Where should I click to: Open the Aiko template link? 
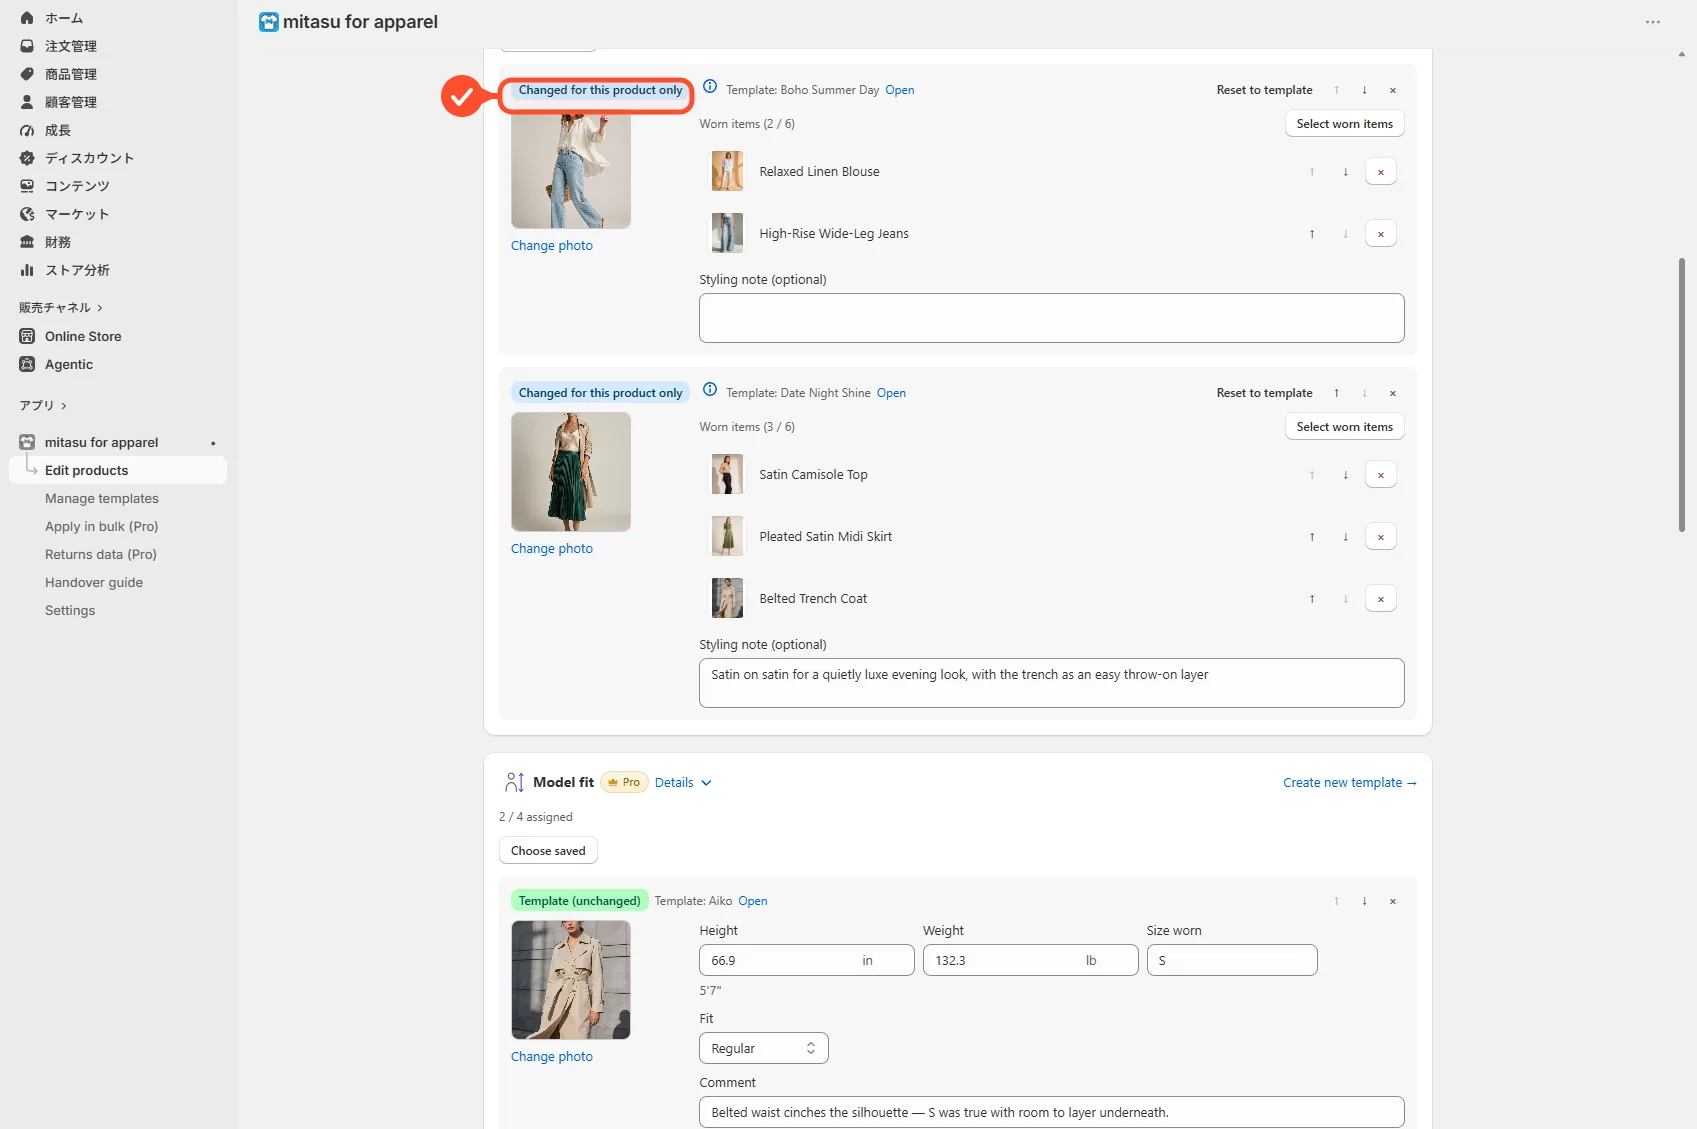coord(753,901)
